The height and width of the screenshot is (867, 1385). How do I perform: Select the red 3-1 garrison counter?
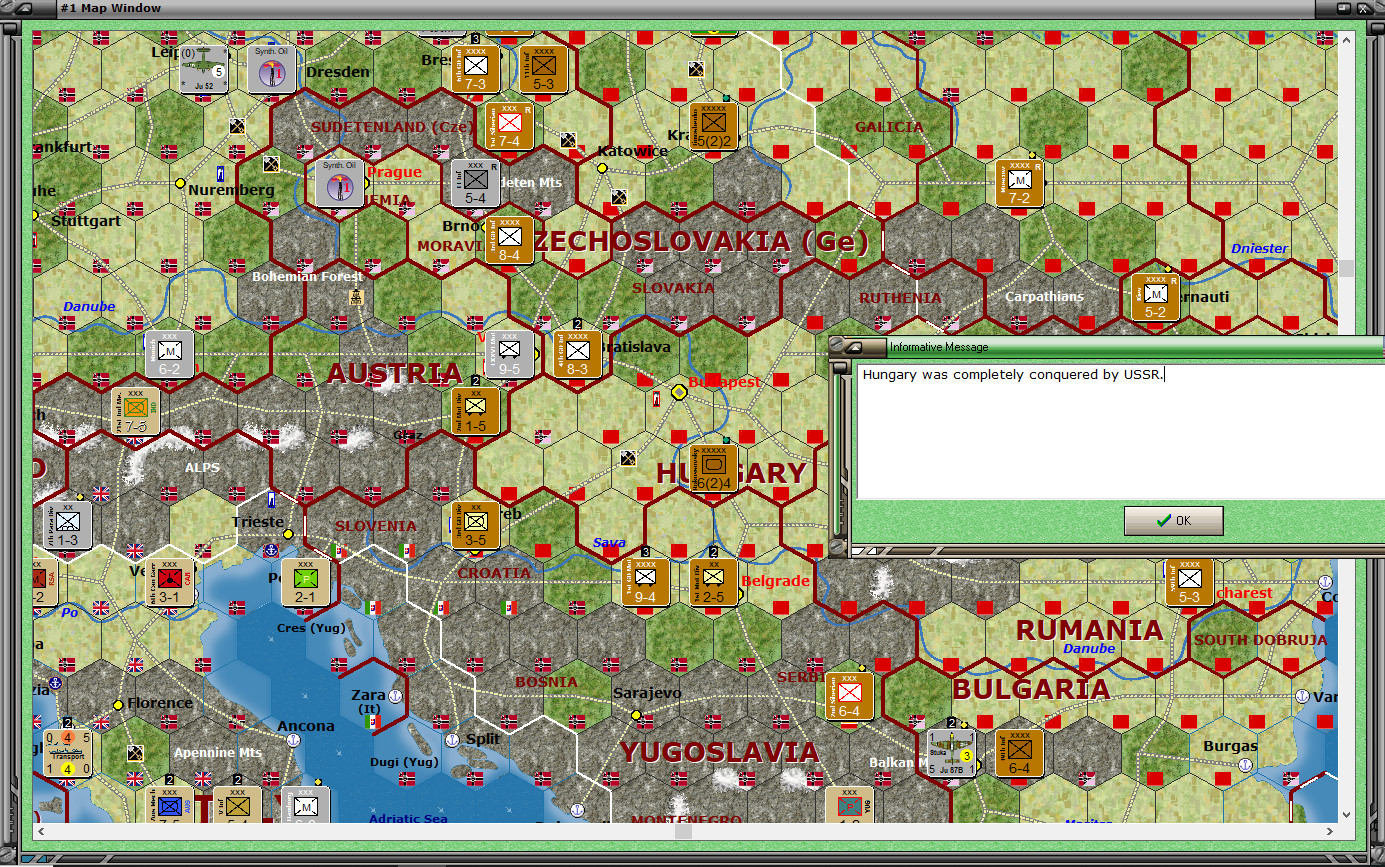pos(170,582)
